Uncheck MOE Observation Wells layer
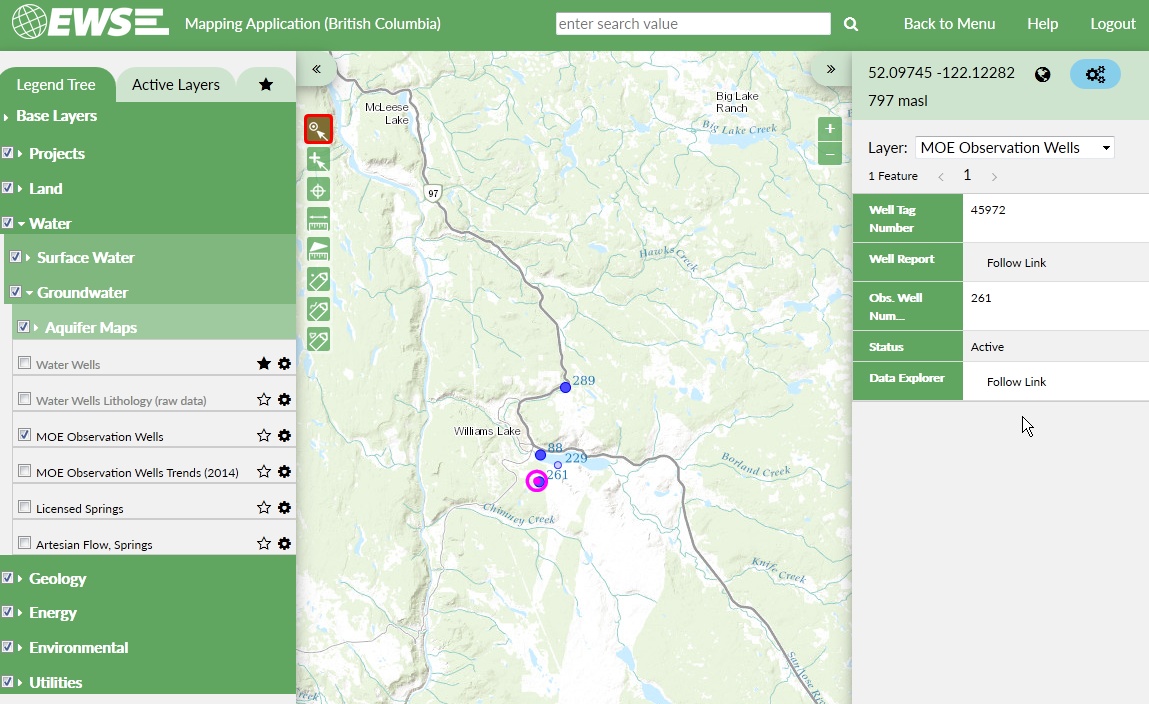The width and height of the screenshot is (1149, 704). point(24,434)
